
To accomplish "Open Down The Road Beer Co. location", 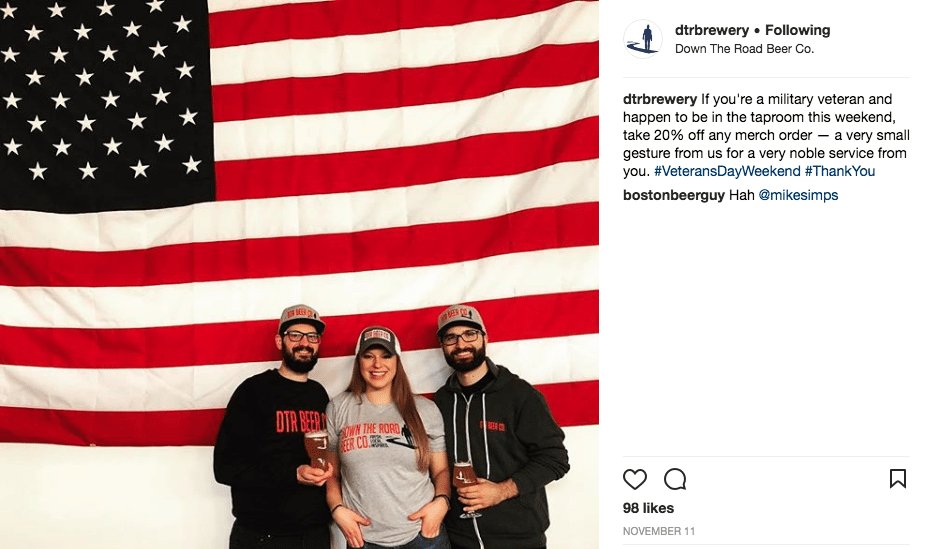I will [x=744, y=49].
